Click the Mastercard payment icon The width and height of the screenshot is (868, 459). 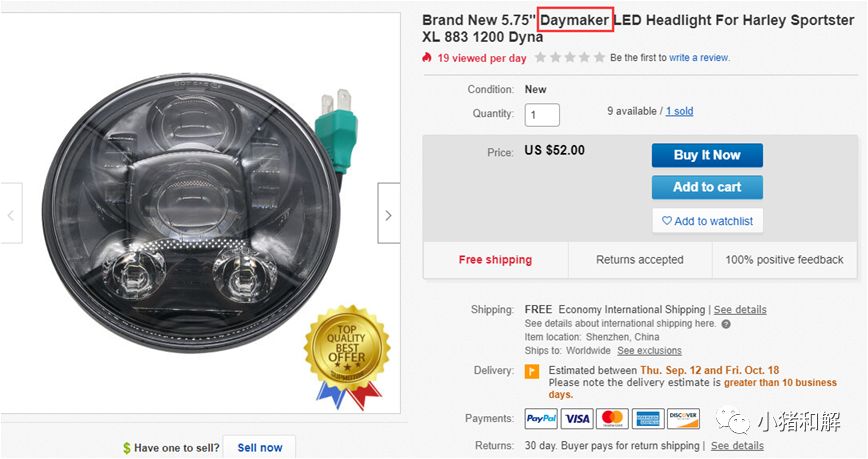click(612, 418)
